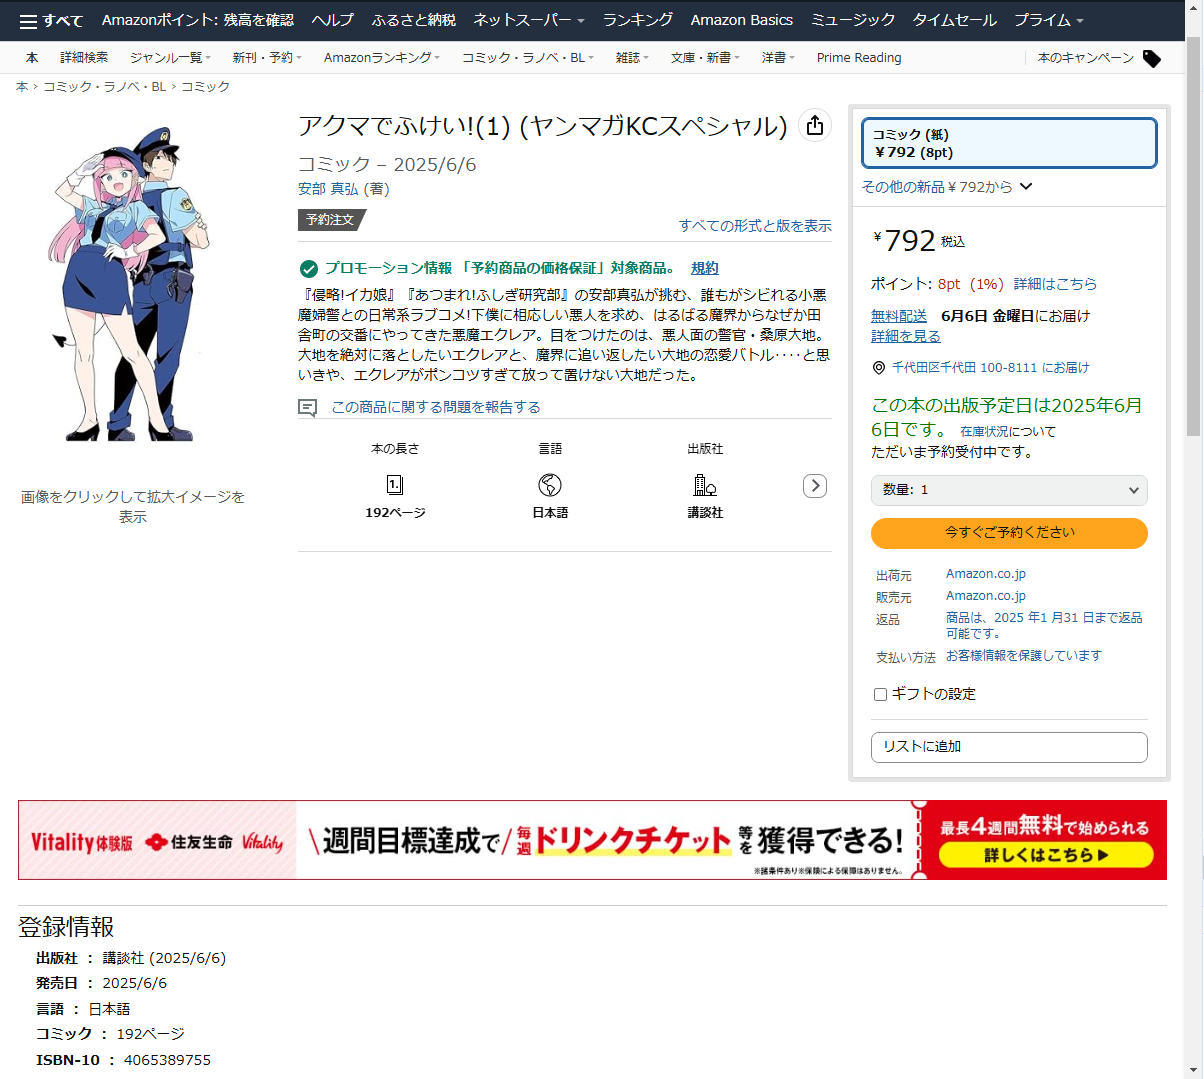Viewport: 1204px width, 1079px height.
Task: Open author link 安部 真弘
Action: [x=327, y=189]
